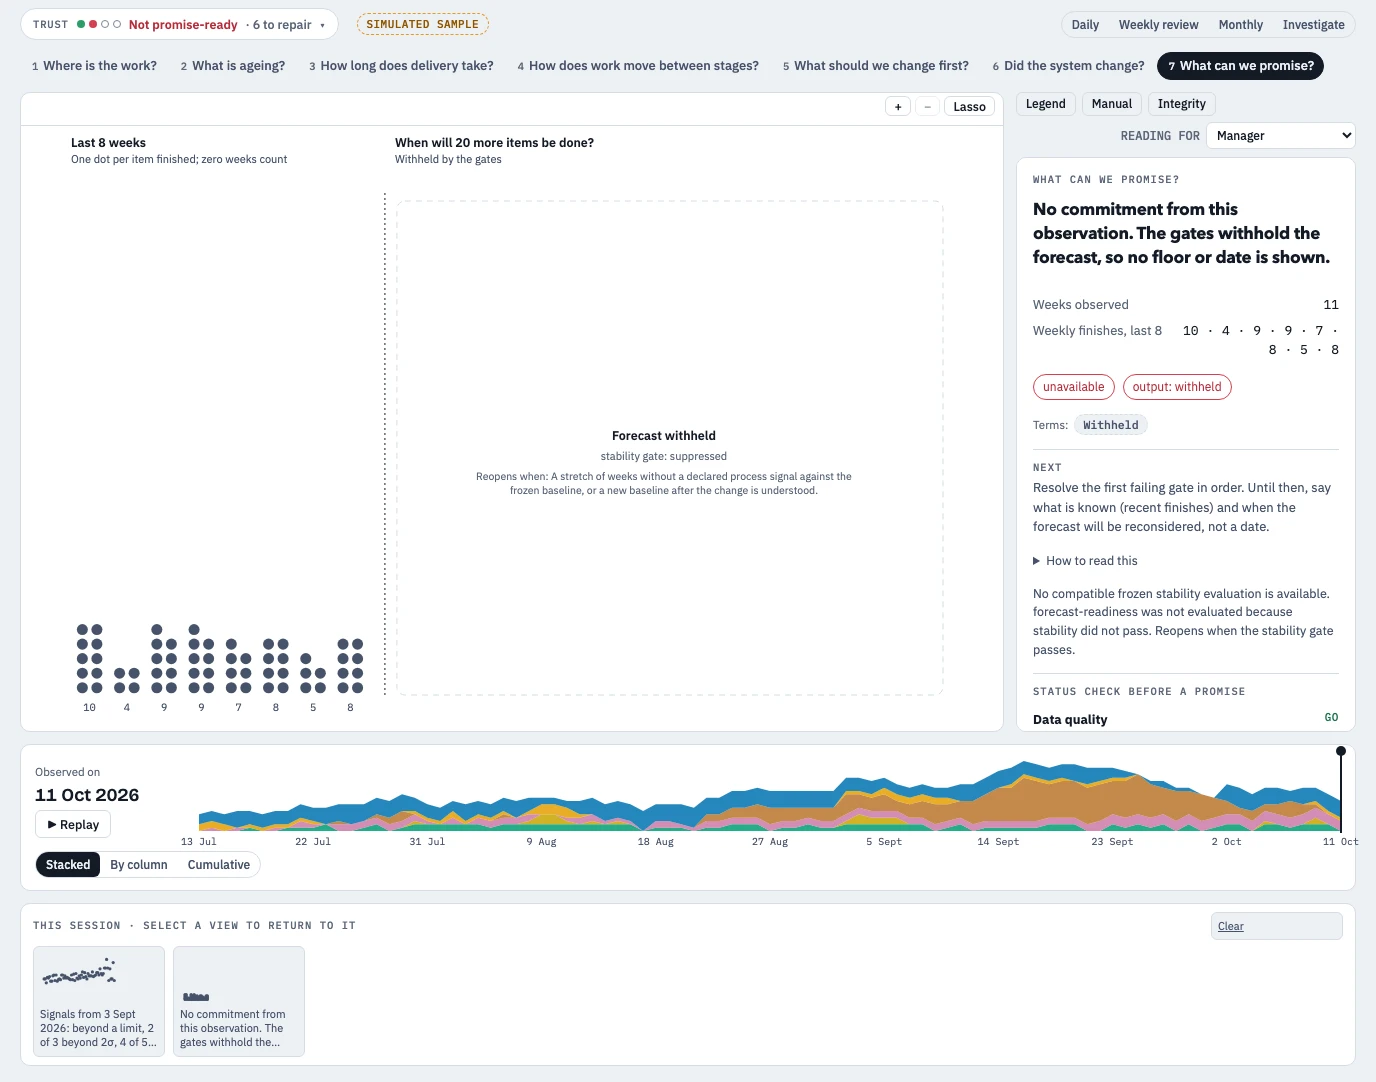Open 'Did the system change?' tab
1376x1082 pixels.
coord(1068,66)
